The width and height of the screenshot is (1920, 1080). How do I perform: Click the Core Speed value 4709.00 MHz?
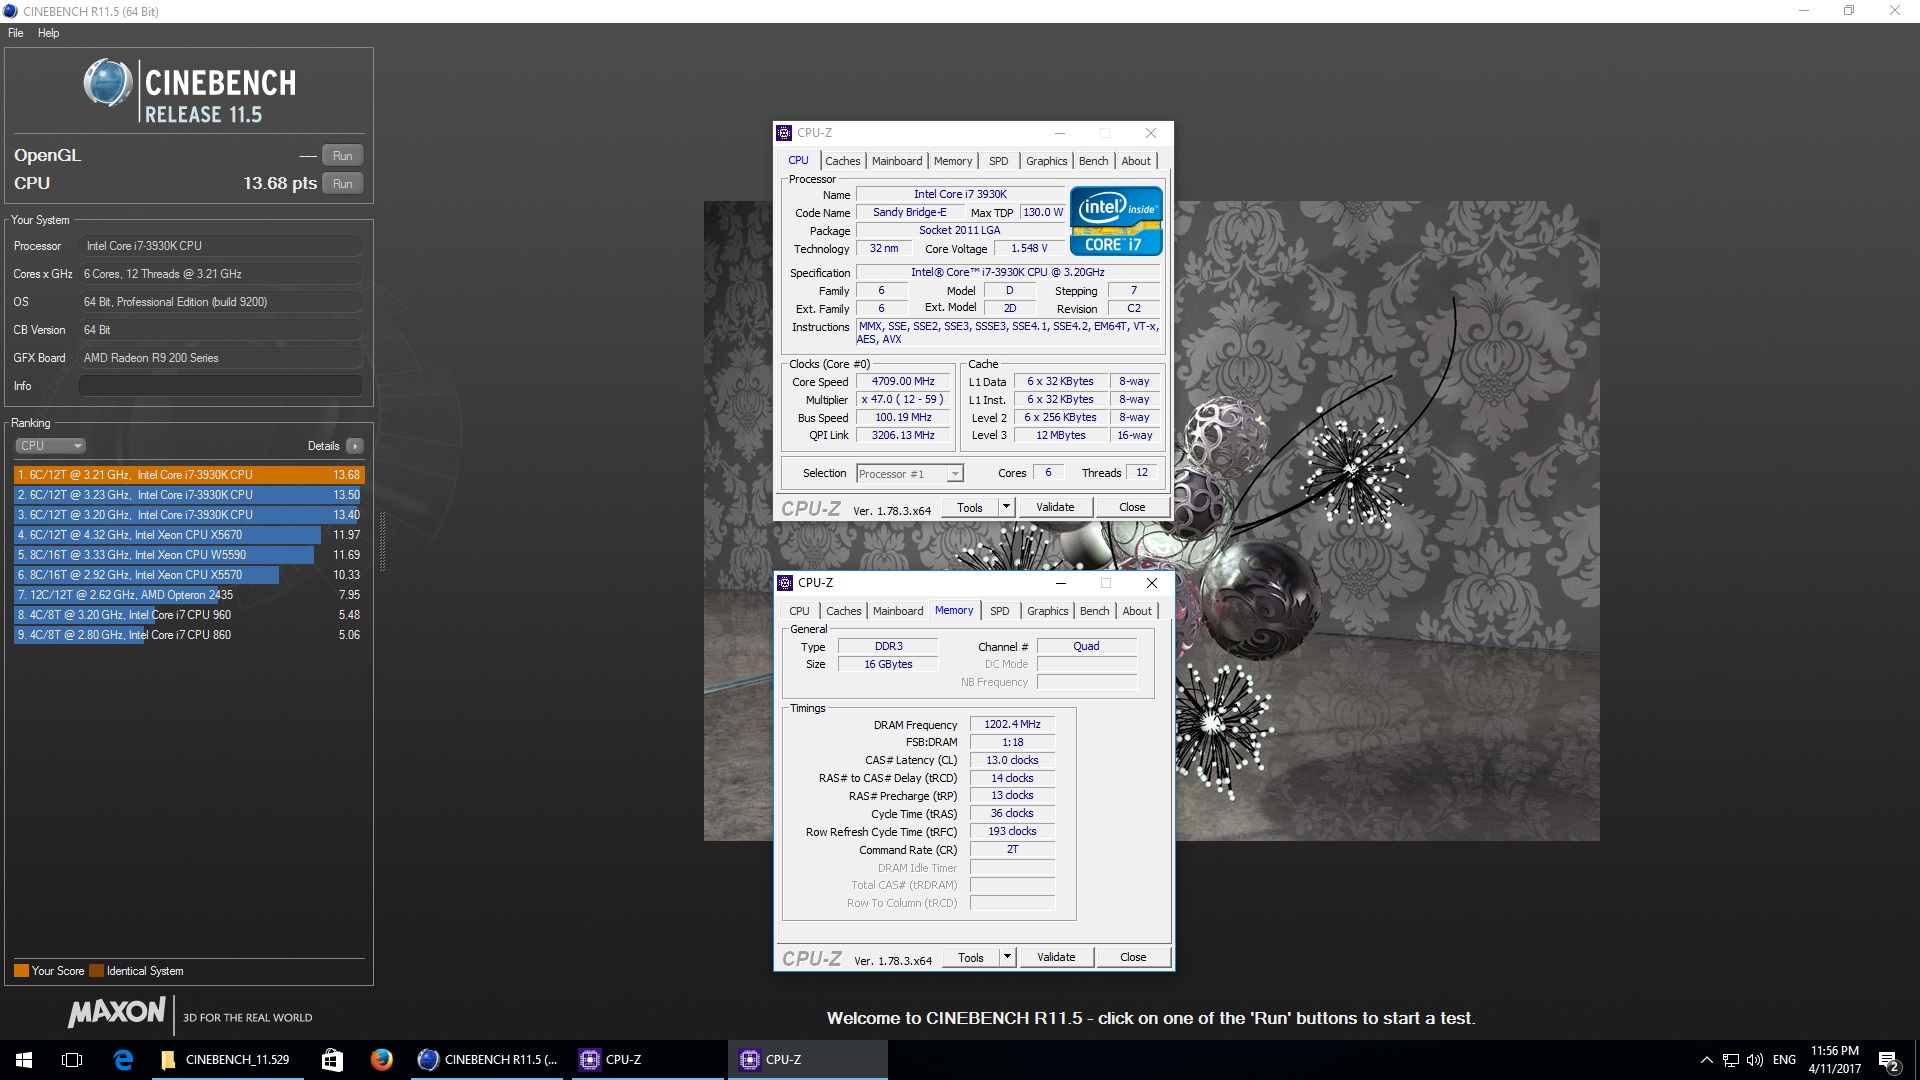(x=903, y=382)
